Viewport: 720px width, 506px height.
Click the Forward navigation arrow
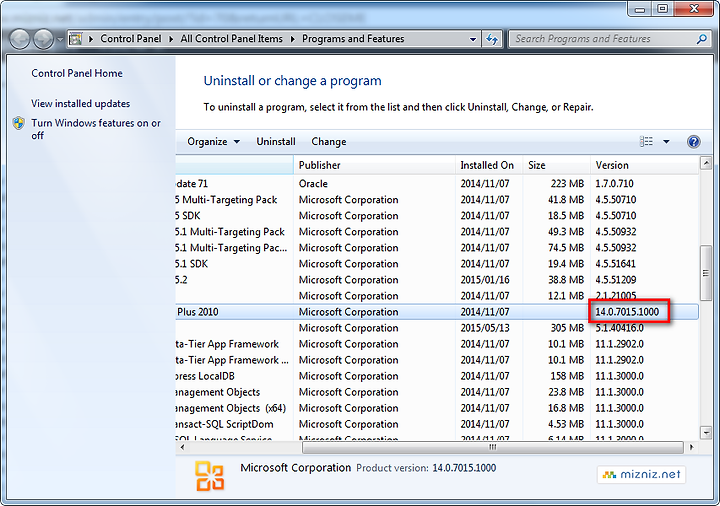(44, 39)
